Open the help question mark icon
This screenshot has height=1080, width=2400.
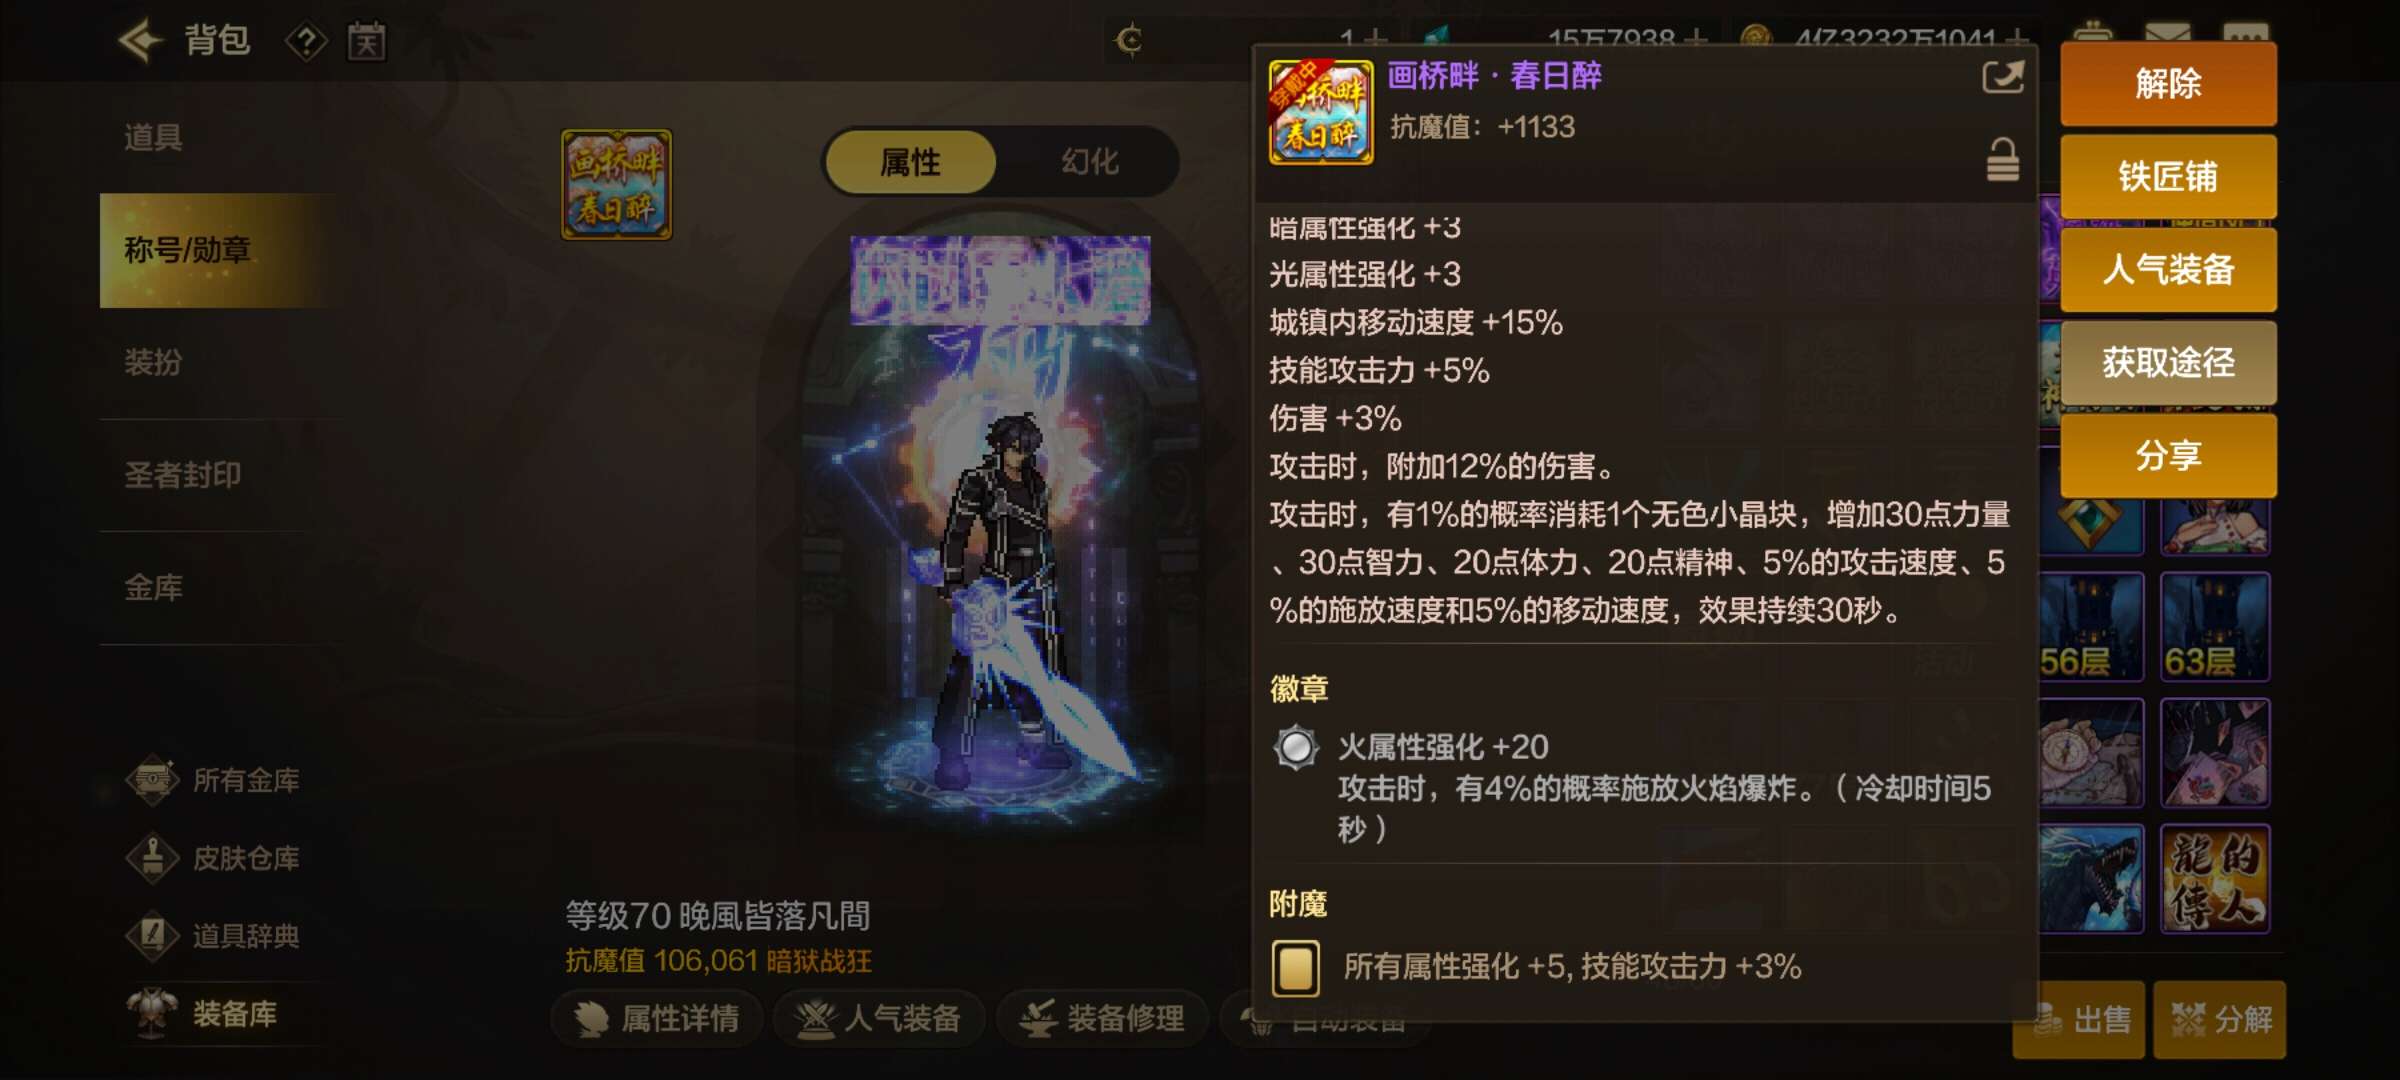point(306,42)
